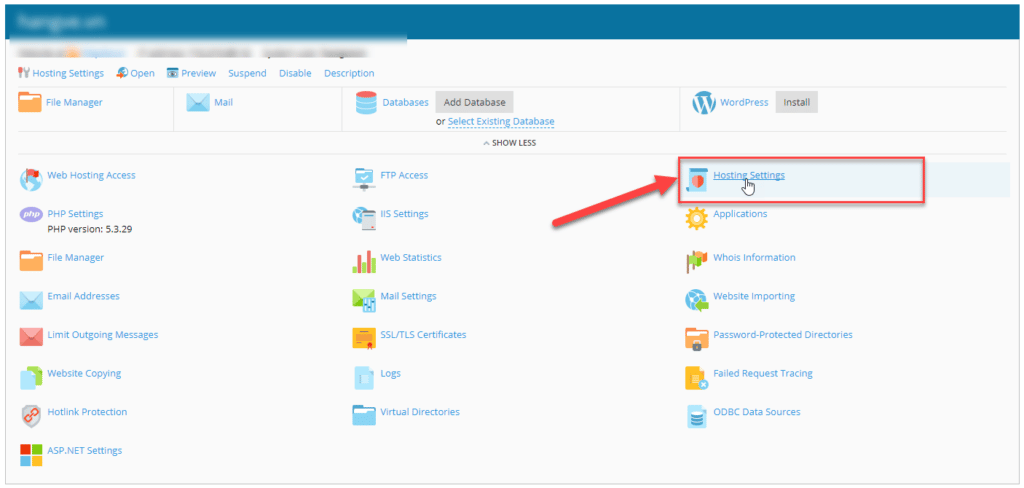The height and width of the screenshot is (488, 1024).
Task: Click the ASP.NET Settings icon
Action: tap(31, 454)
